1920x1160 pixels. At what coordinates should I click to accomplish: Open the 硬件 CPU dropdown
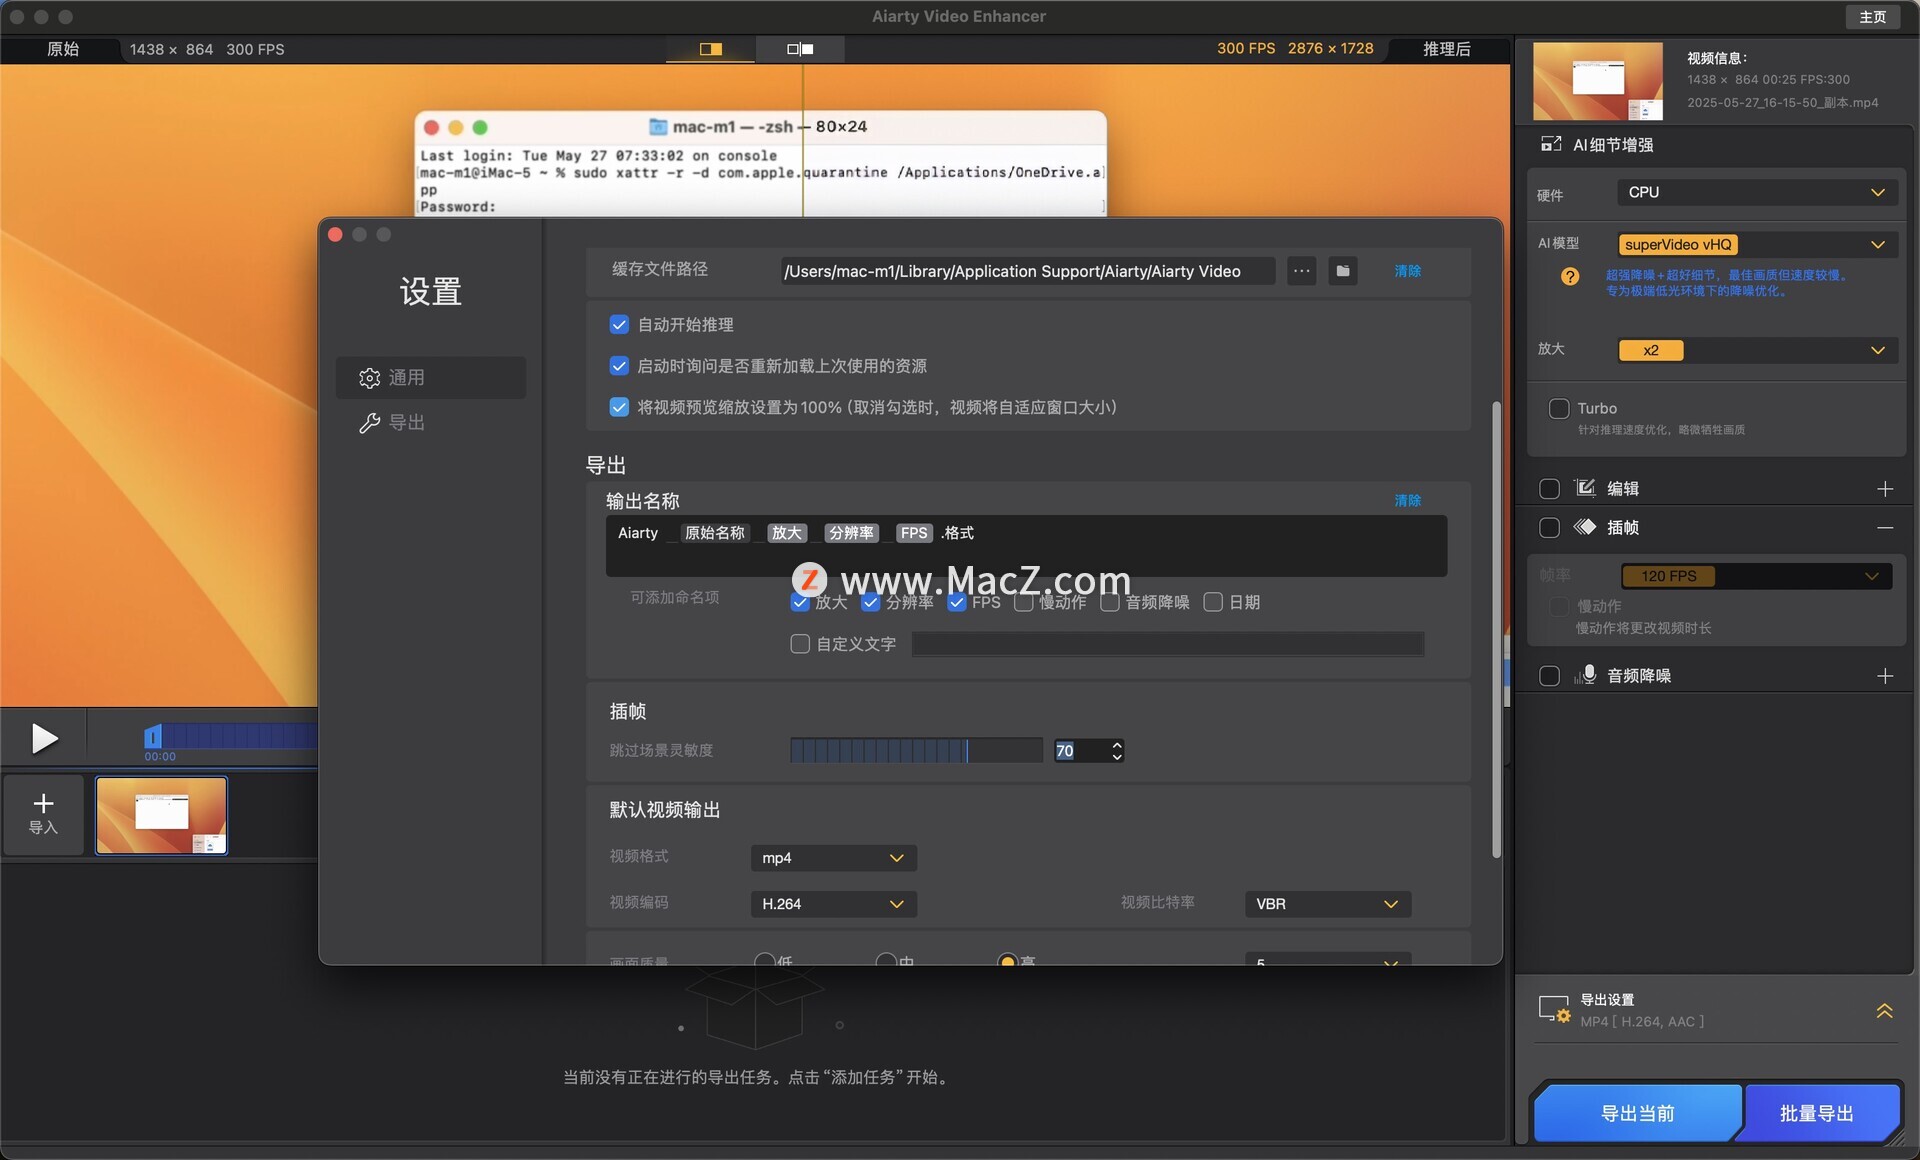pyautogui.click(x=1756, y=192)
